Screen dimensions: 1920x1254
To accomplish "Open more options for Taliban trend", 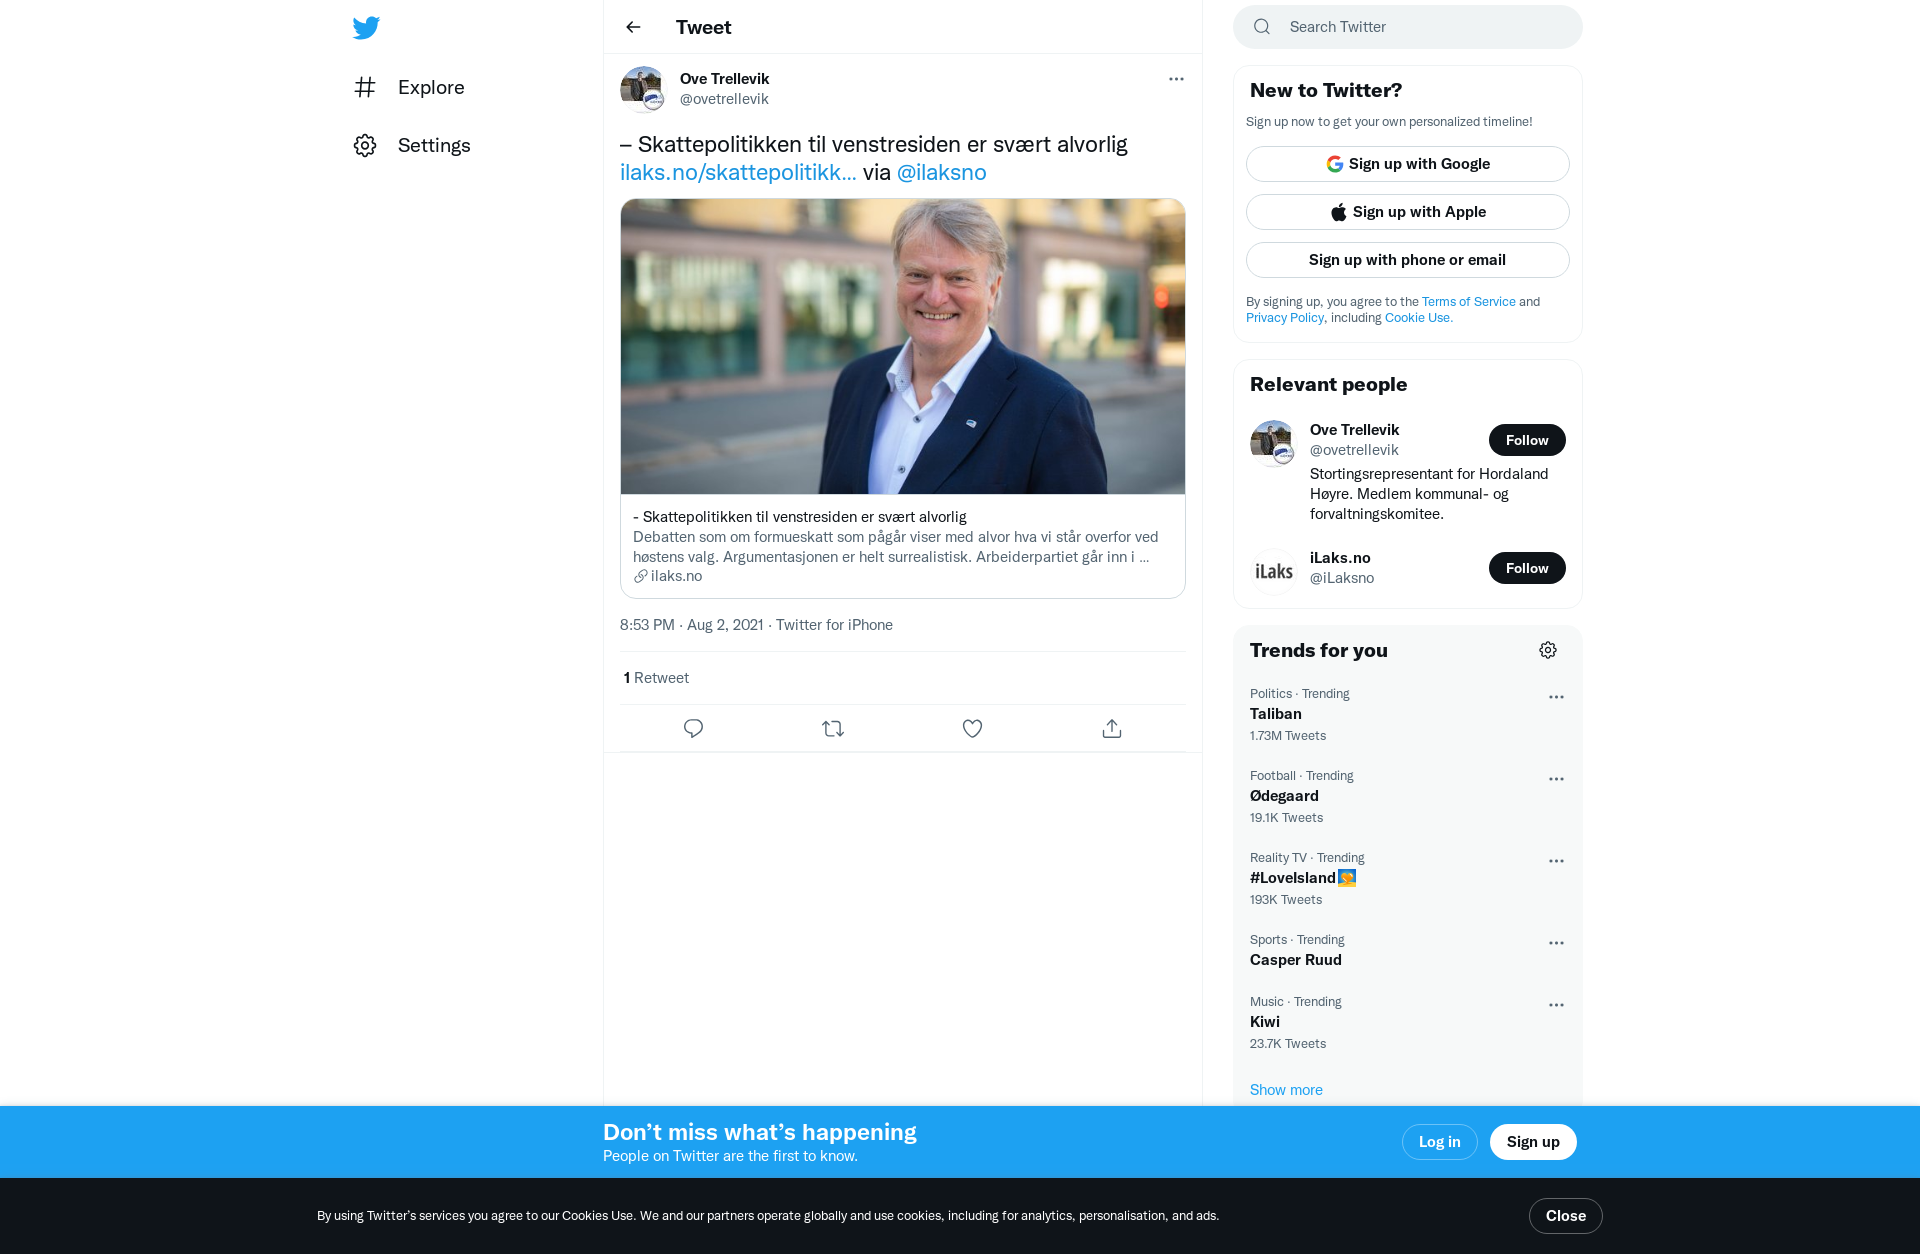I will (x=1556, y=697).
